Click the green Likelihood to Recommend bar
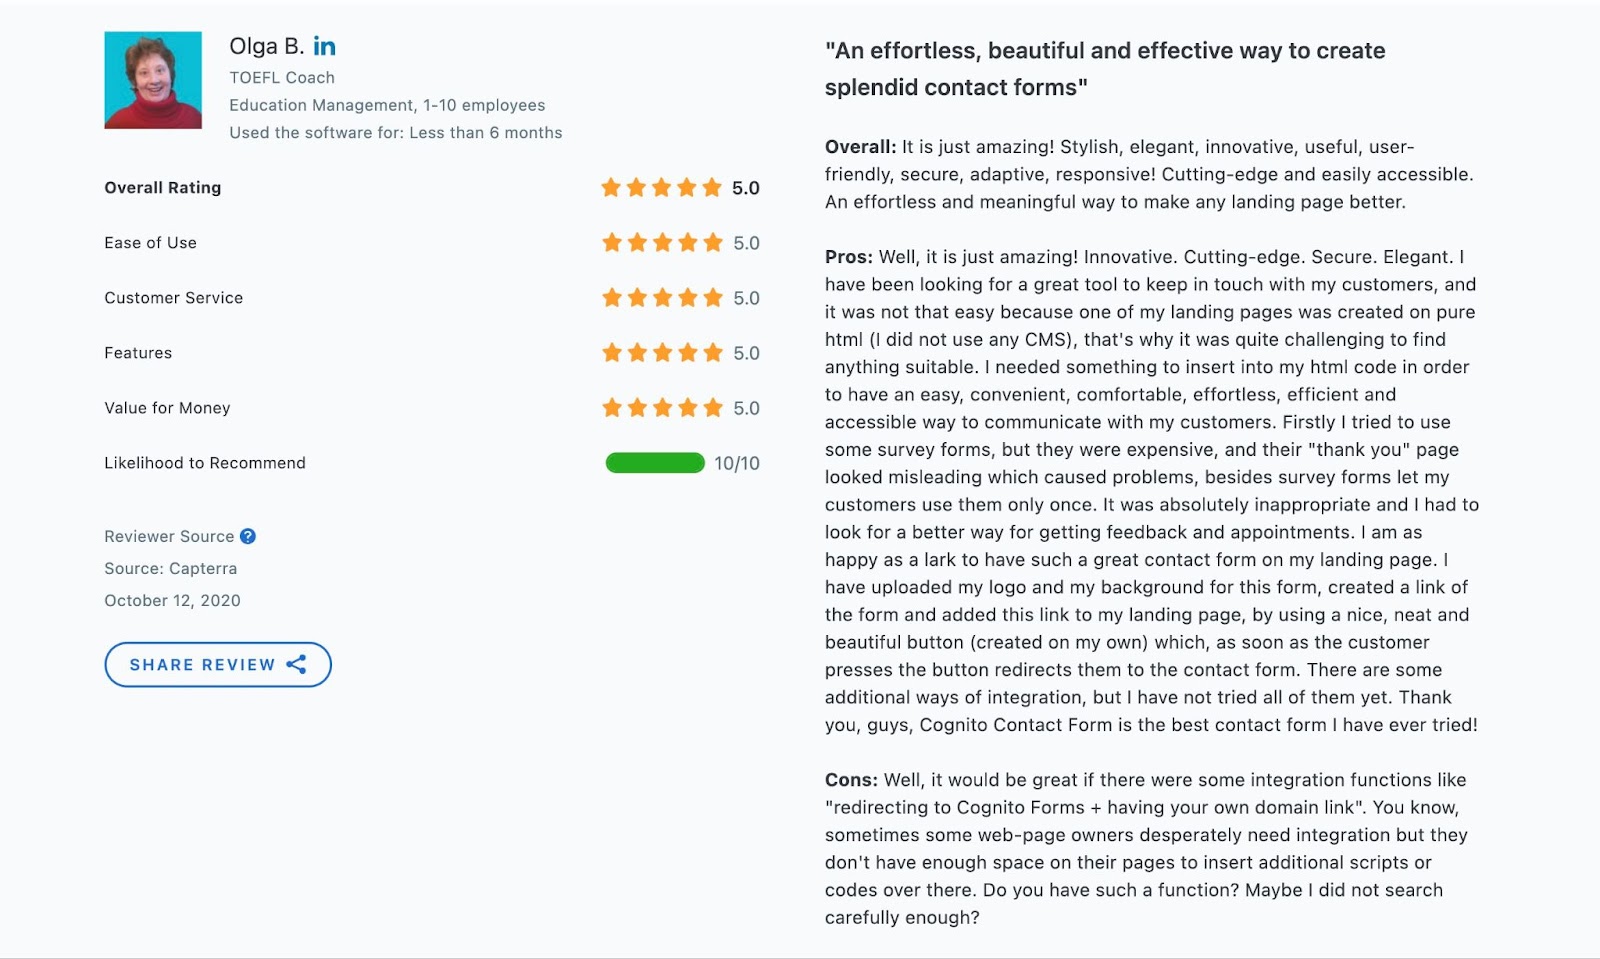The height and width of the screenshot is (959, 1600). [655, 463]
